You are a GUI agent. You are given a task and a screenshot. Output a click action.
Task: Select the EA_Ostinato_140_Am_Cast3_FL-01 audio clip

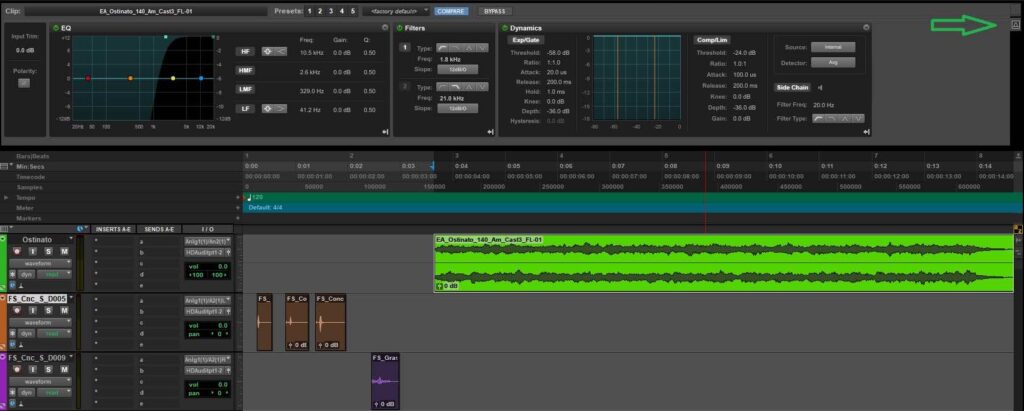tap(720, 262)
